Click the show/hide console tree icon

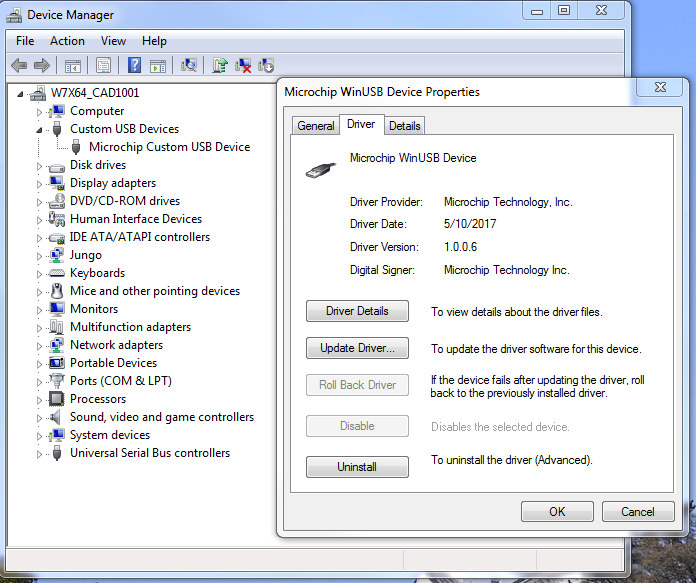(73, 66)
